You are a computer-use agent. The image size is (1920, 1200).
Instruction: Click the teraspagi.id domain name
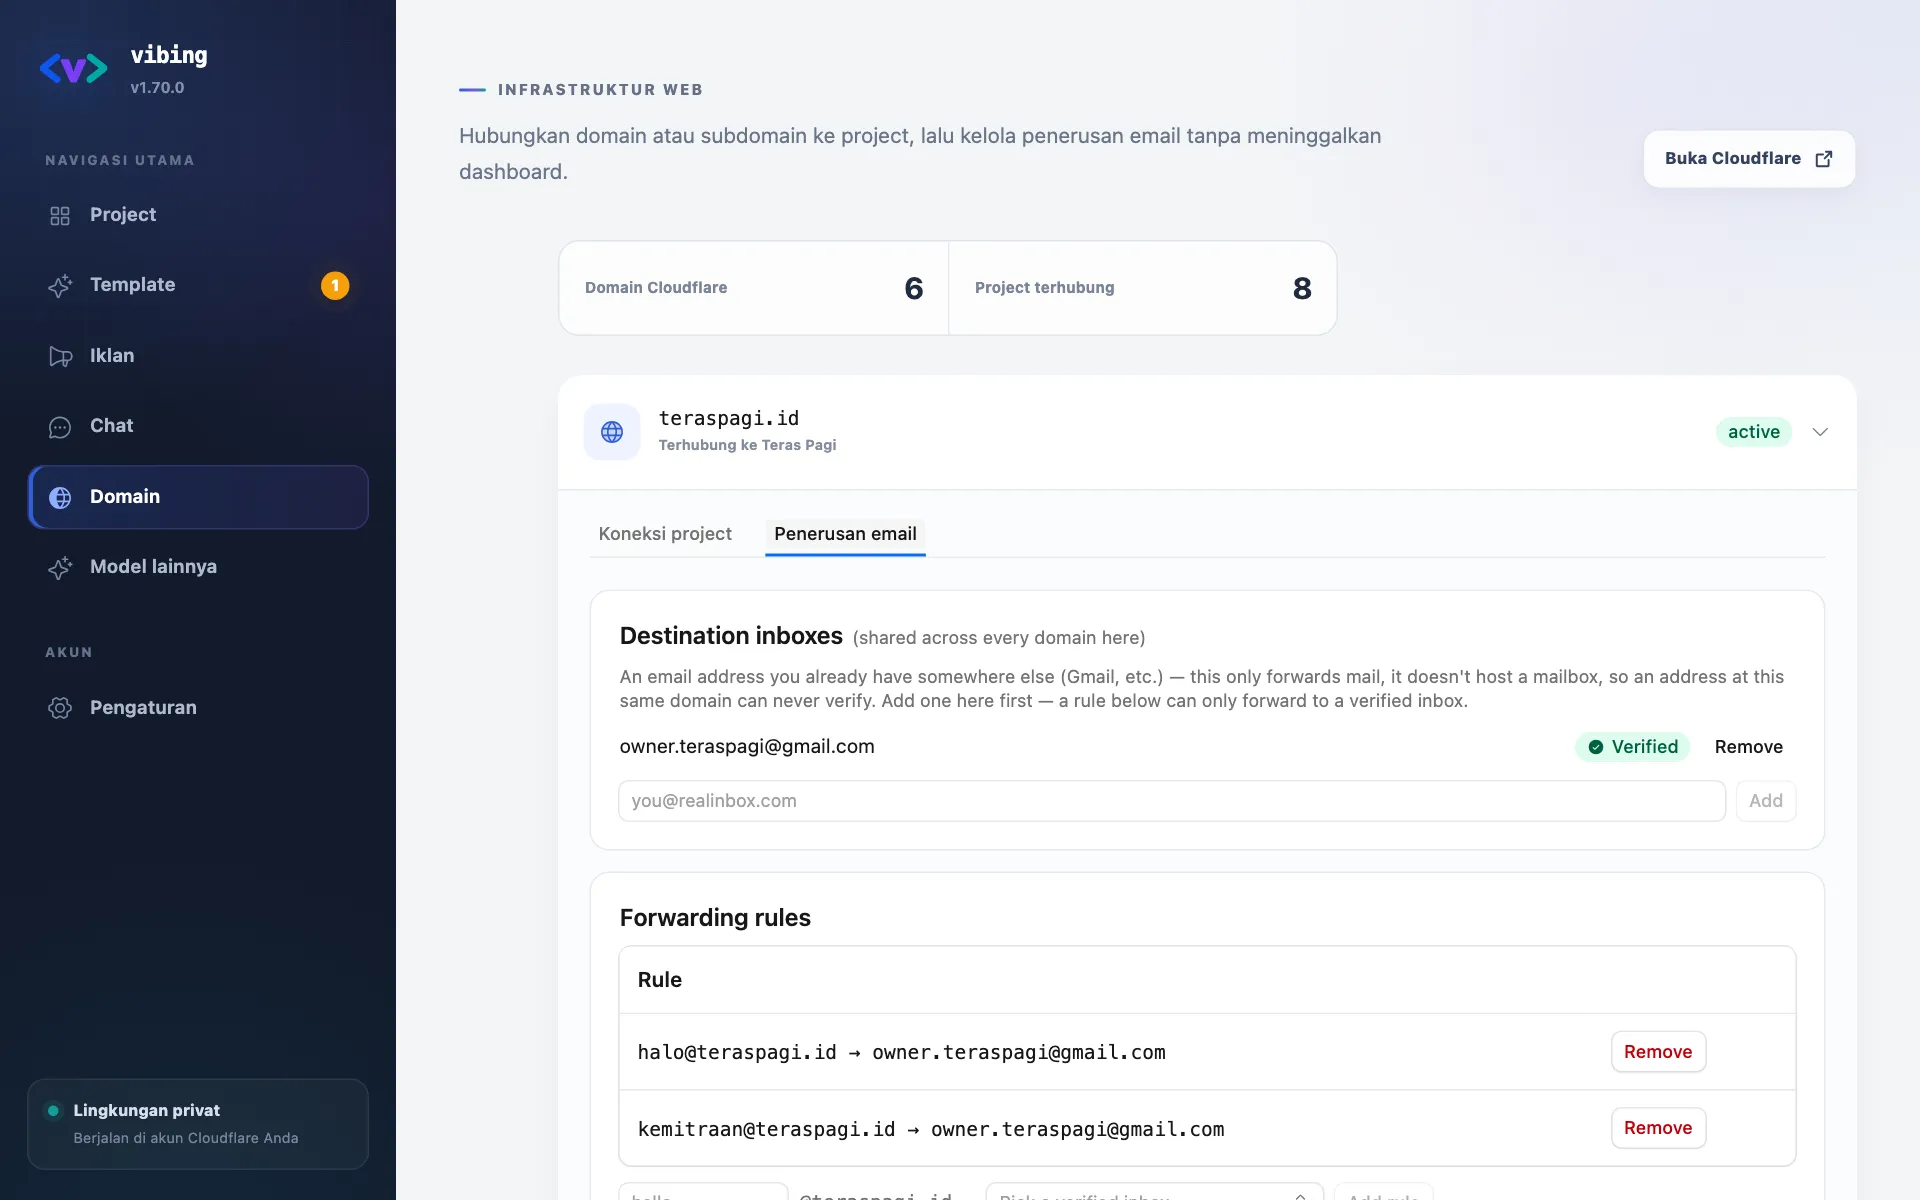[x=729, y=418]
